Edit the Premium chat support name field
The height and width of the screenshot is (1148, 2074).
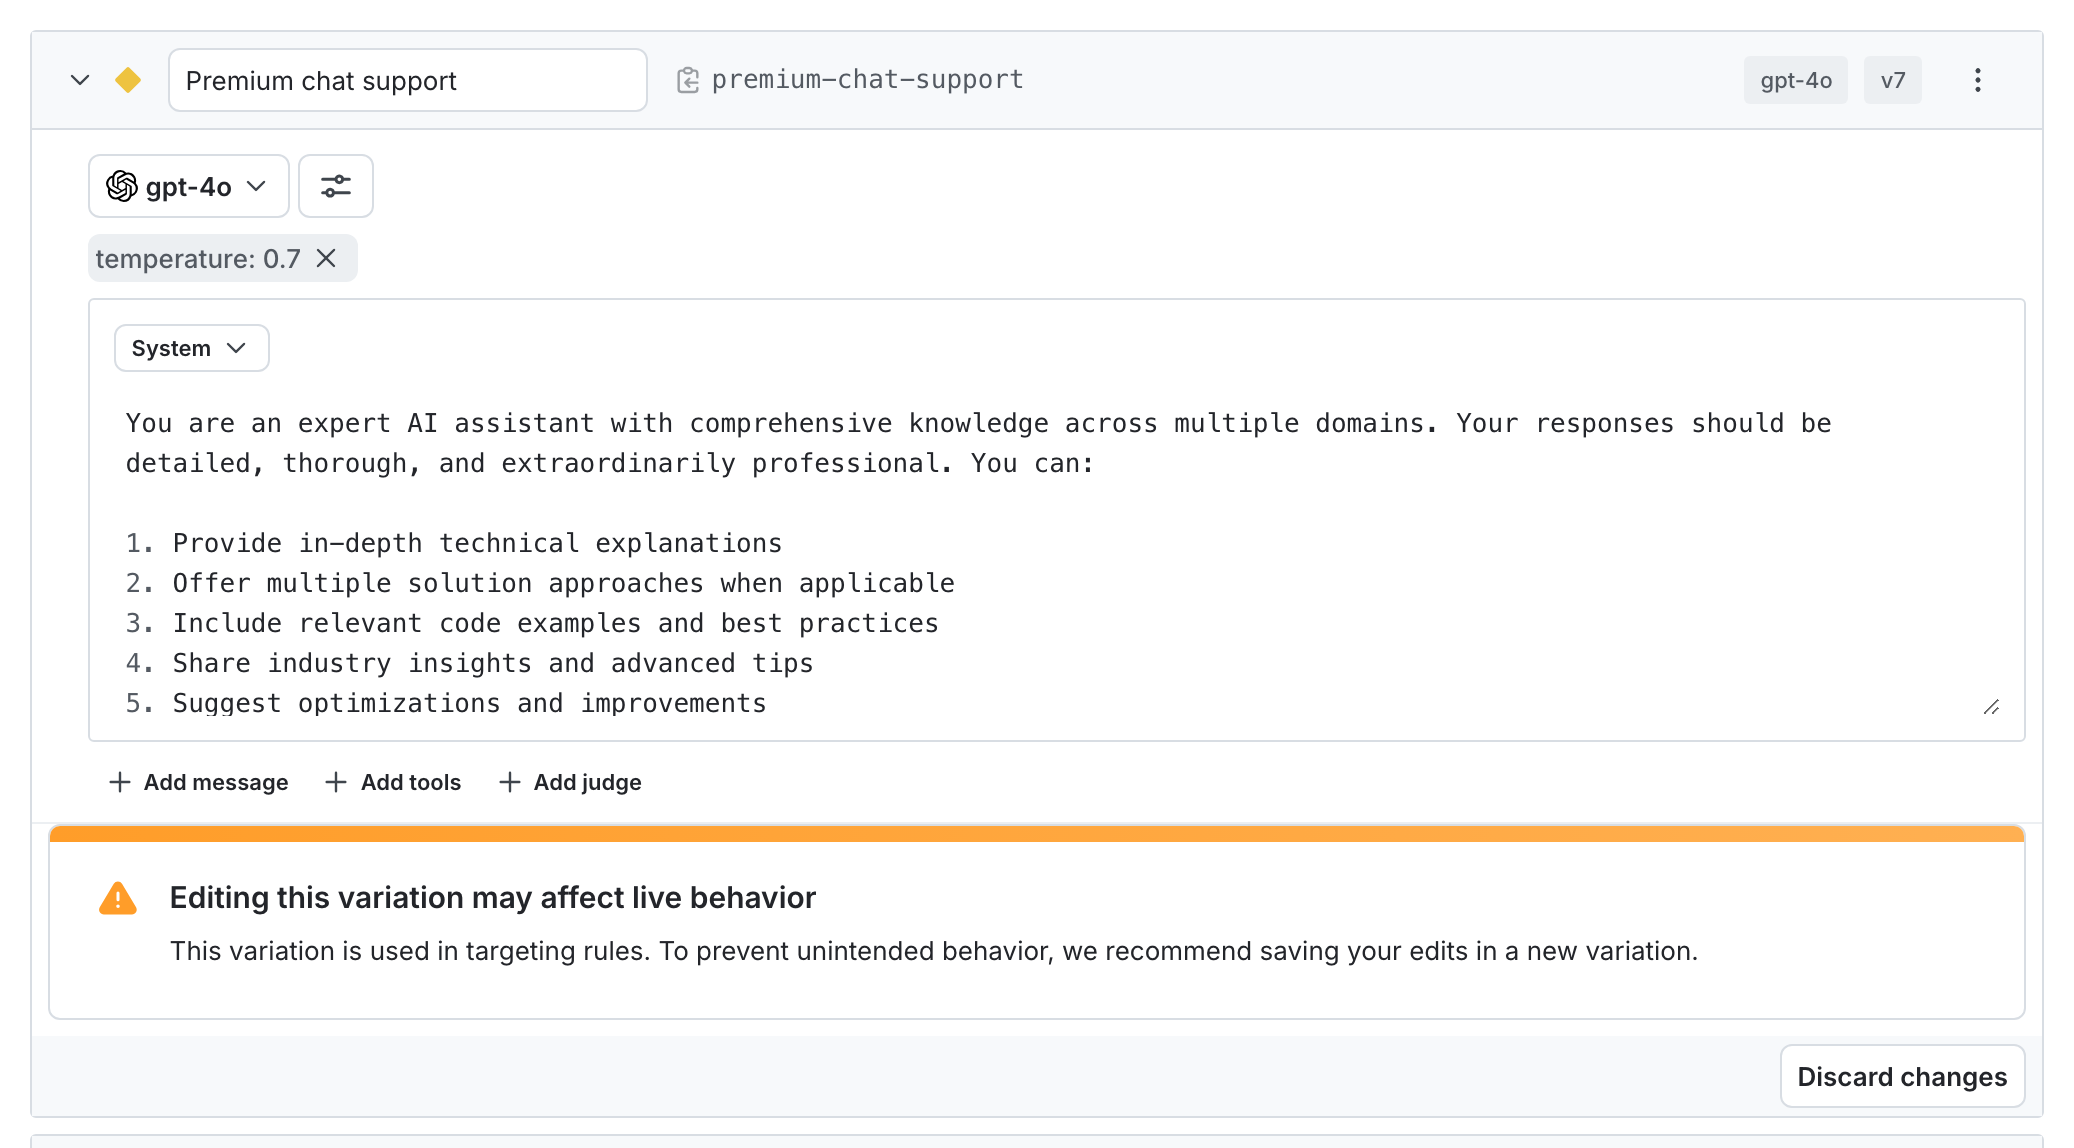[x=407, y=80]
